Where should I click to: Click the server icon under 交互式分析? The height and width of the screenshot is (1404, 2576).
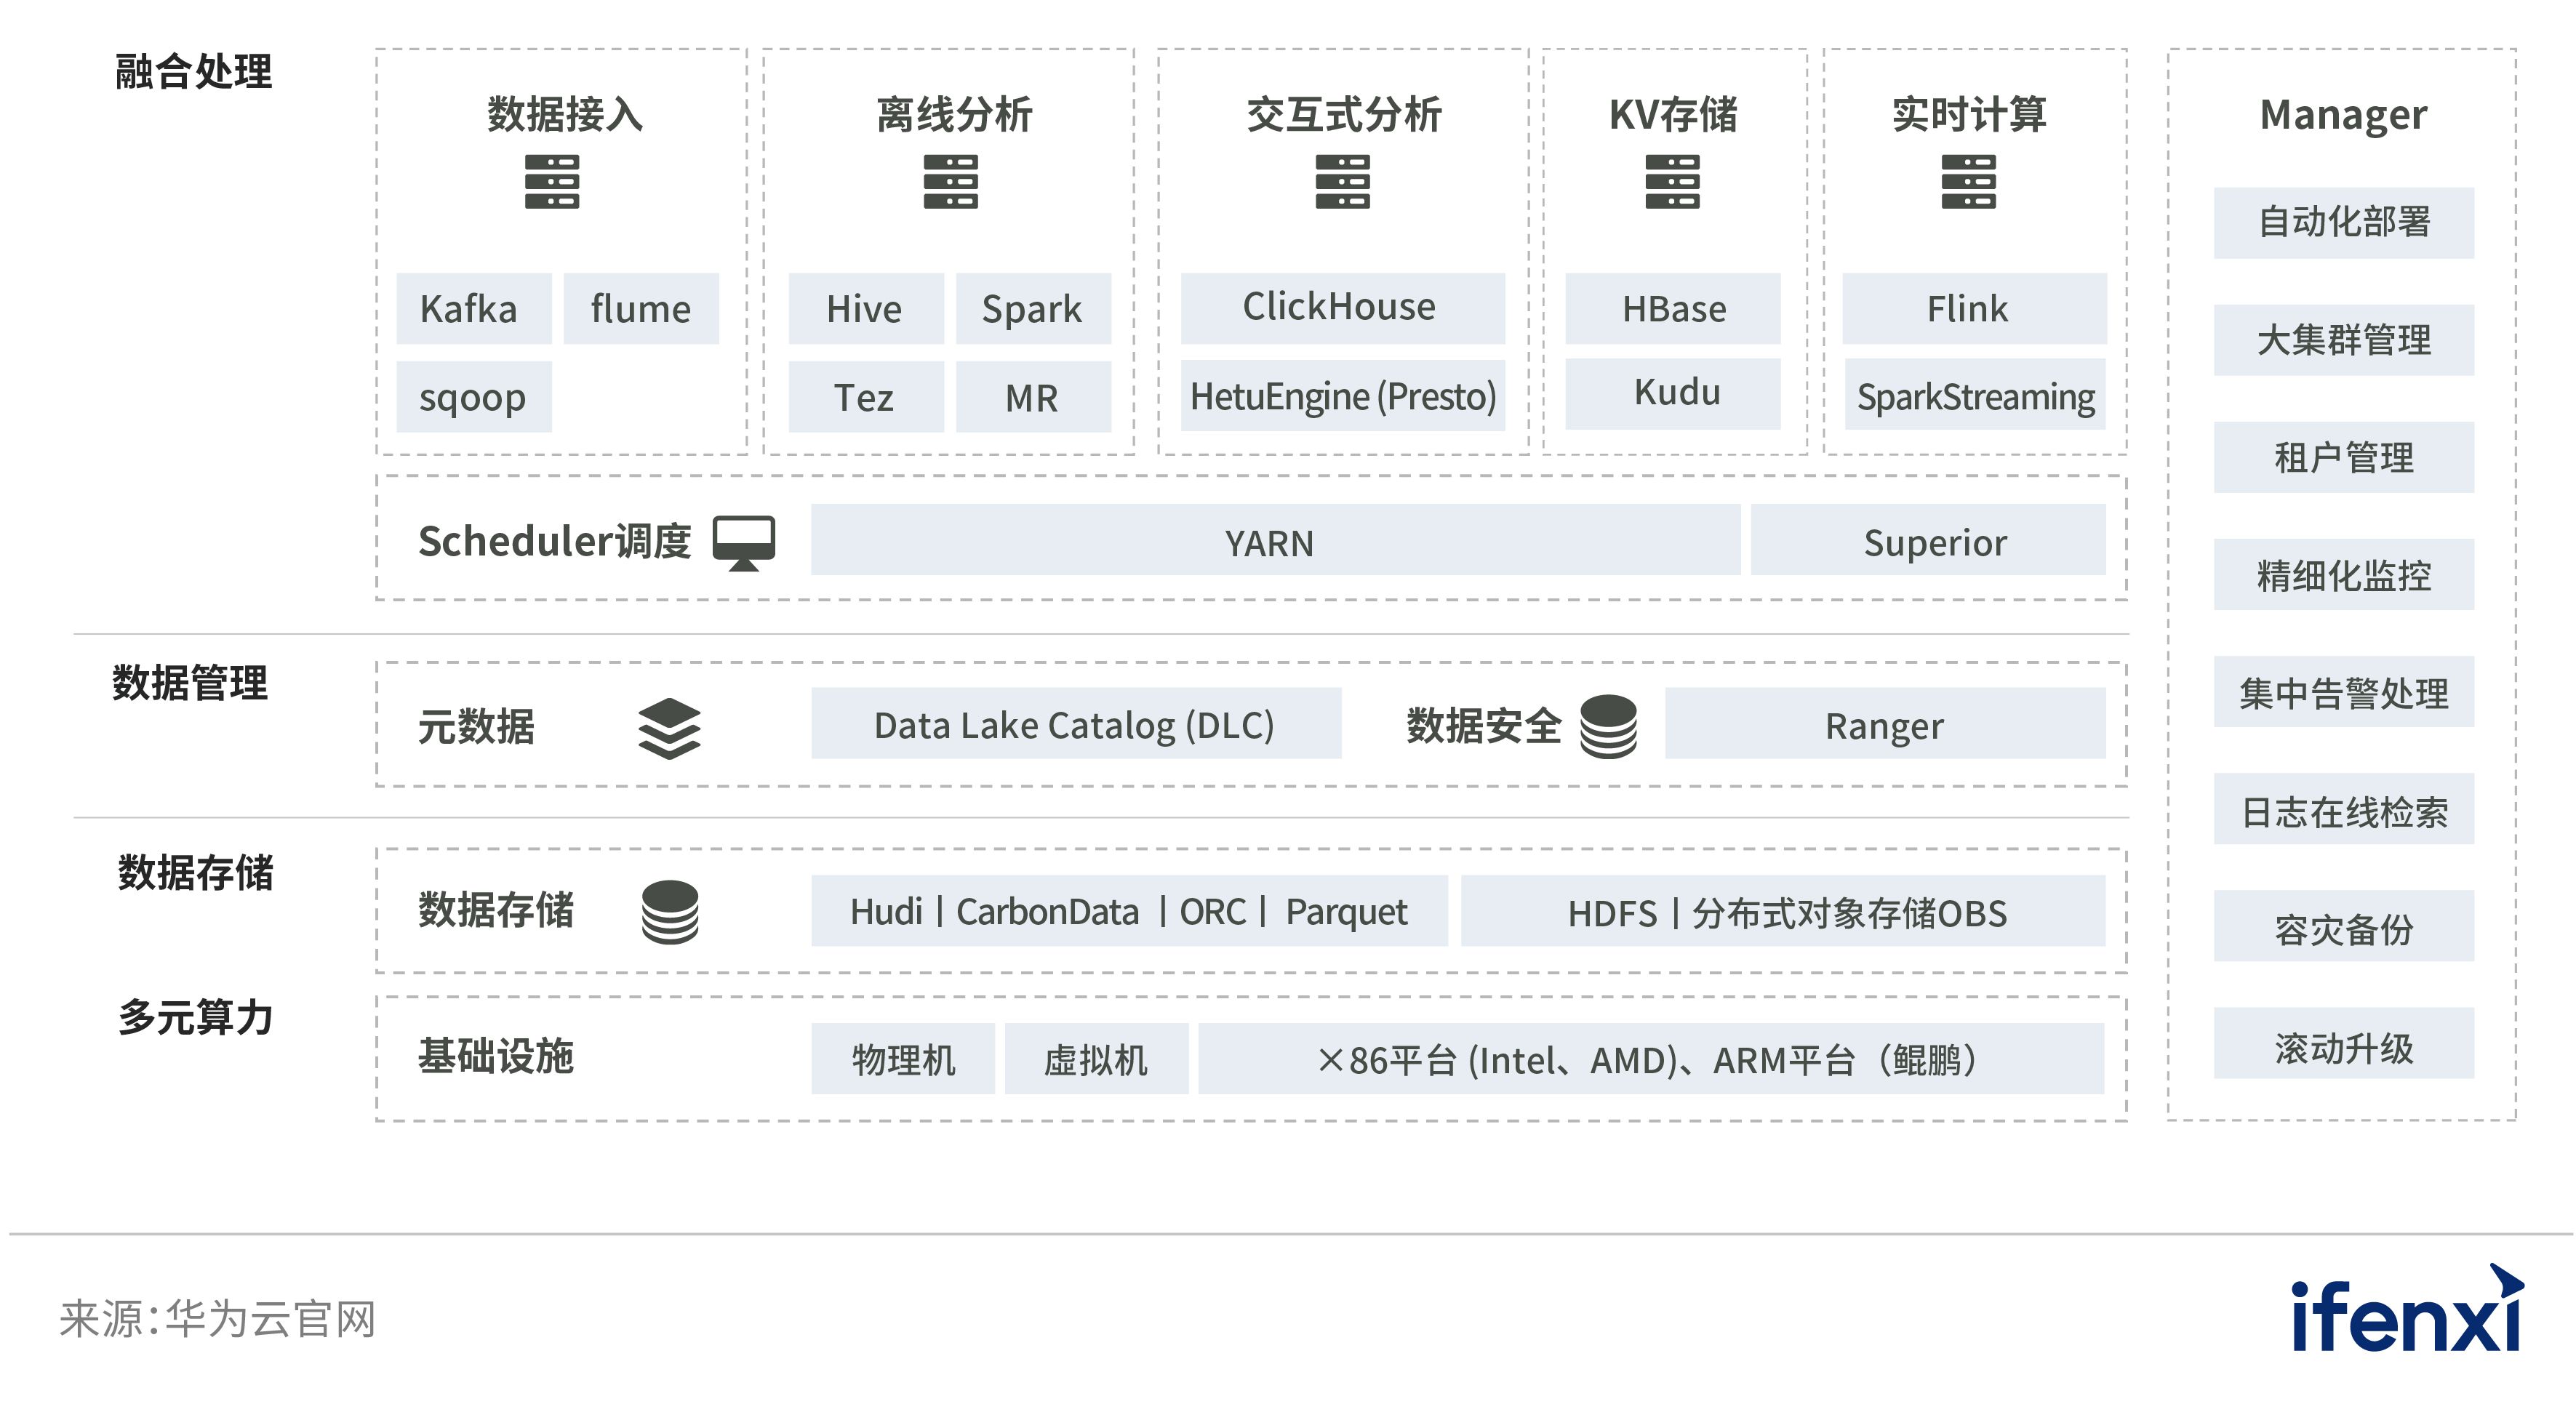[x=1342, y=181]
